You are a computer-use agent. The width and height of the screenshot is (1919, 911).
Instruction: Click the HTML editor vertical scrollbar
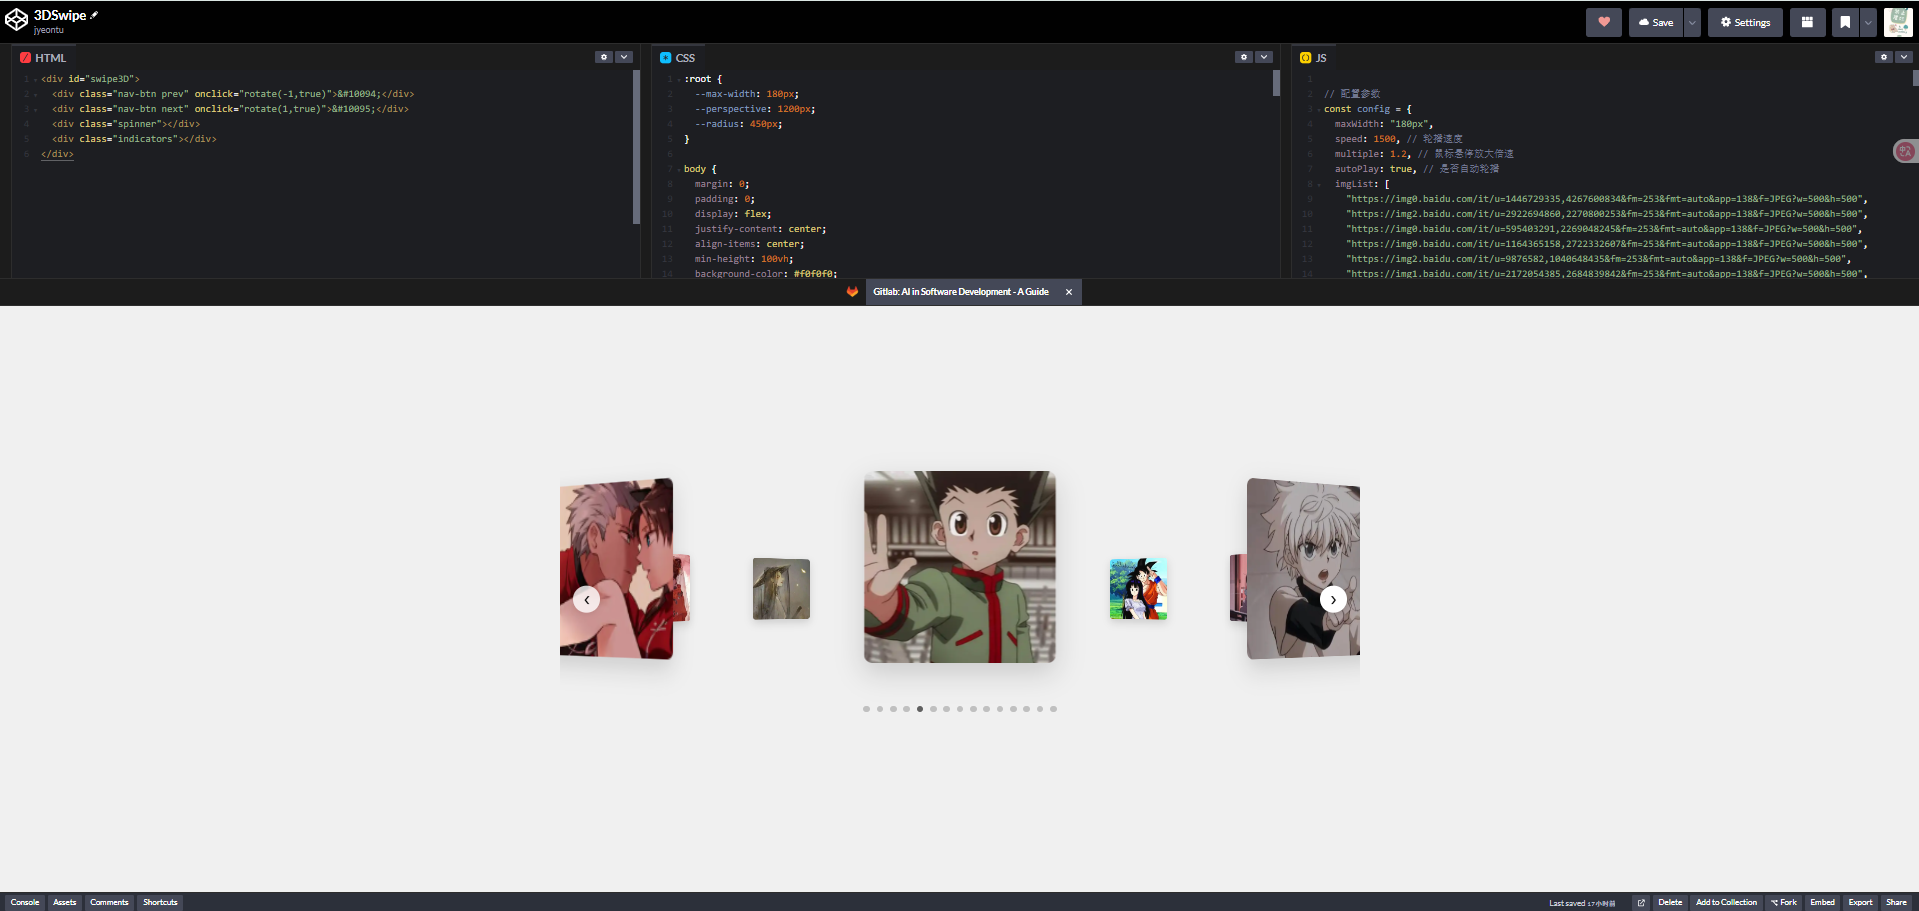(x=636, y=147)
